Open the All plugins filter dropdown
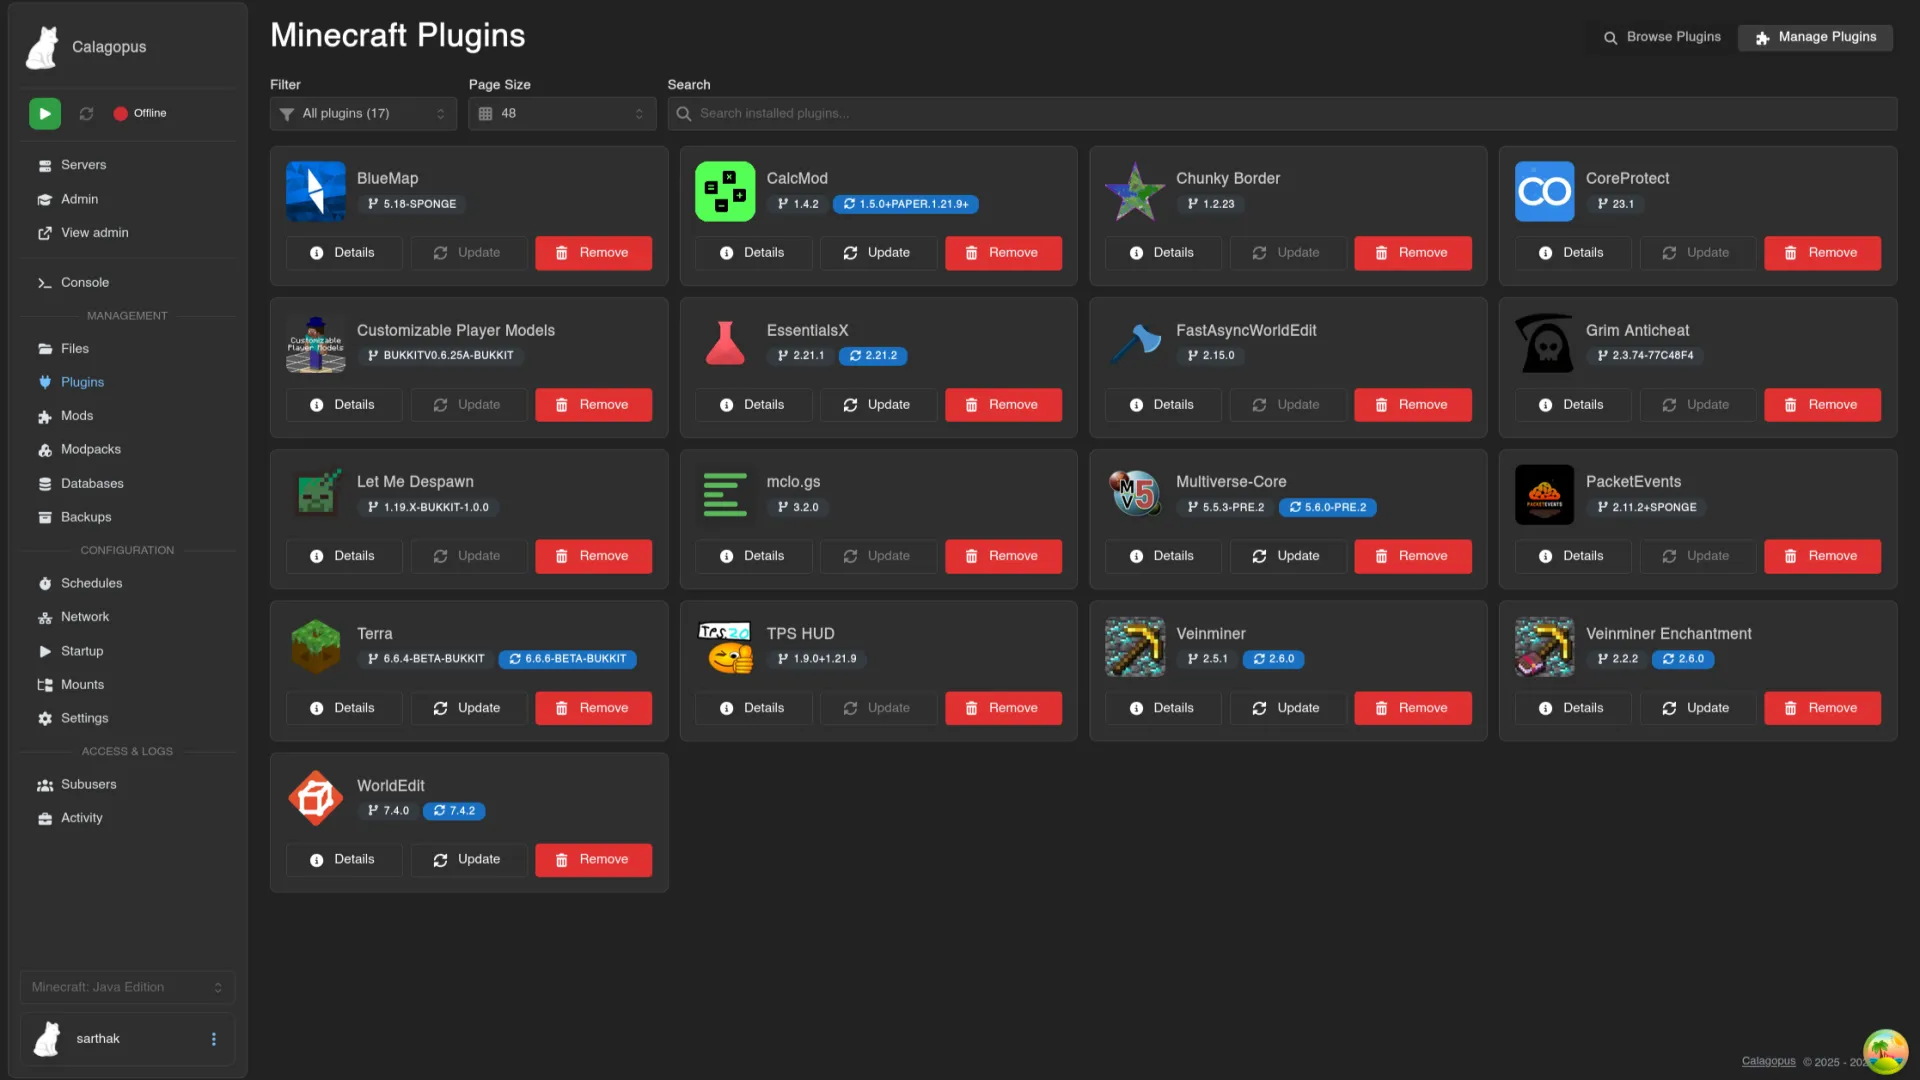This screenshot has height=1080, width=1920. pyautogui.click(x=362, y=114)
